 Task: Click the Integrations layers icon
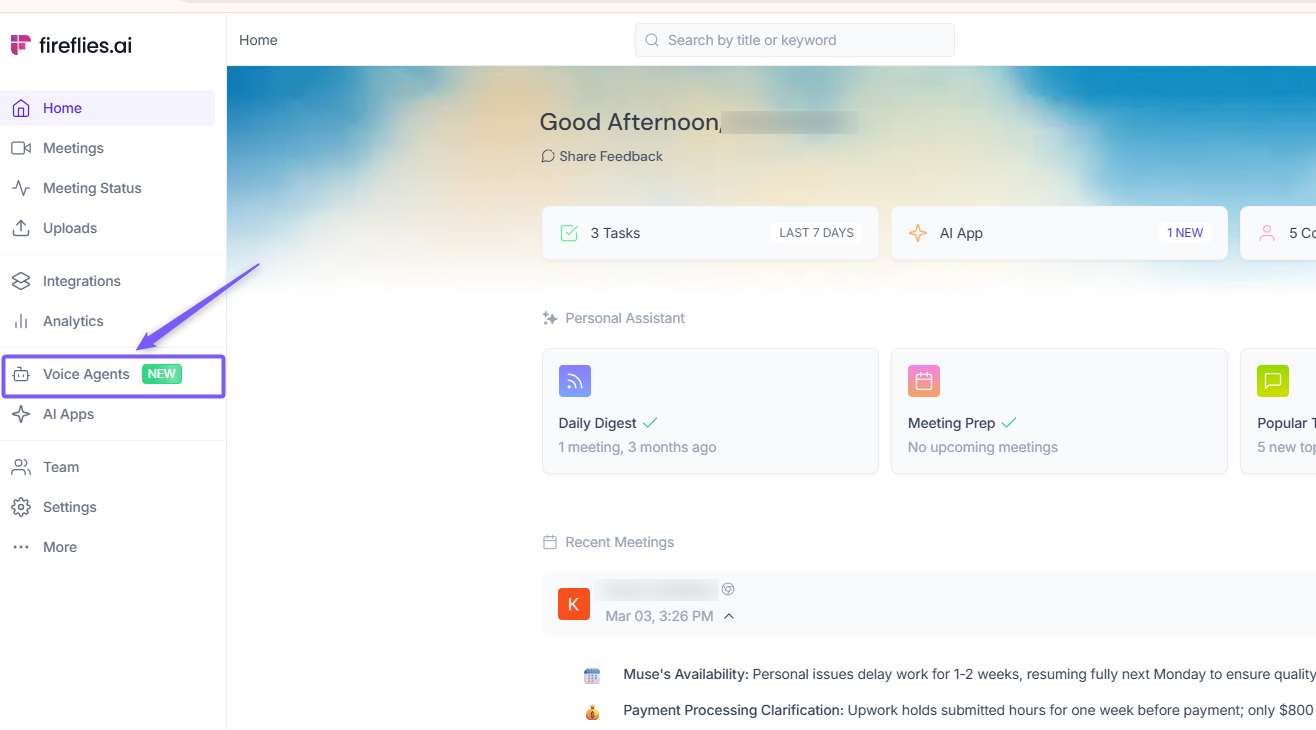pyautogui.click(x=21, y=281)
